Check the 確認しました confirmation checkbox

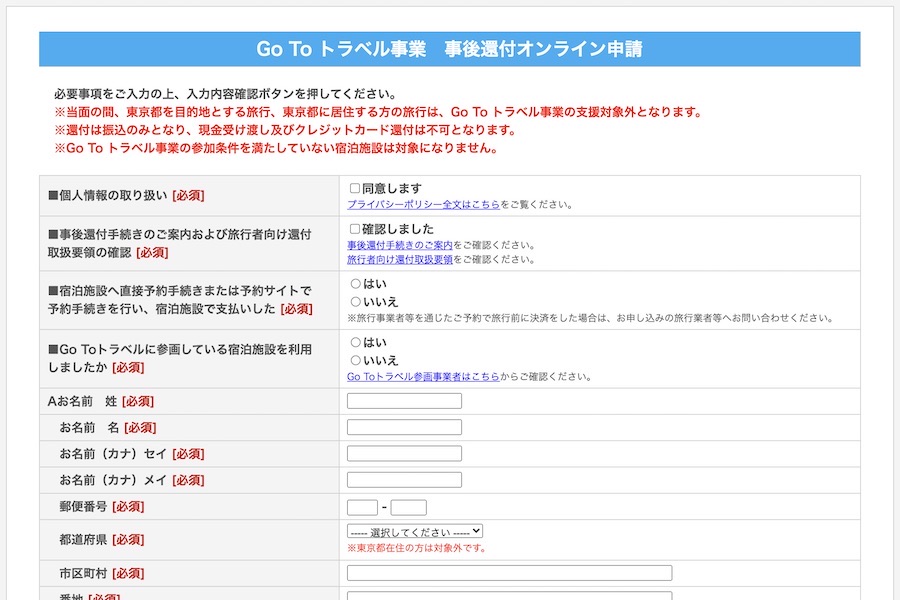coord(355,229)
